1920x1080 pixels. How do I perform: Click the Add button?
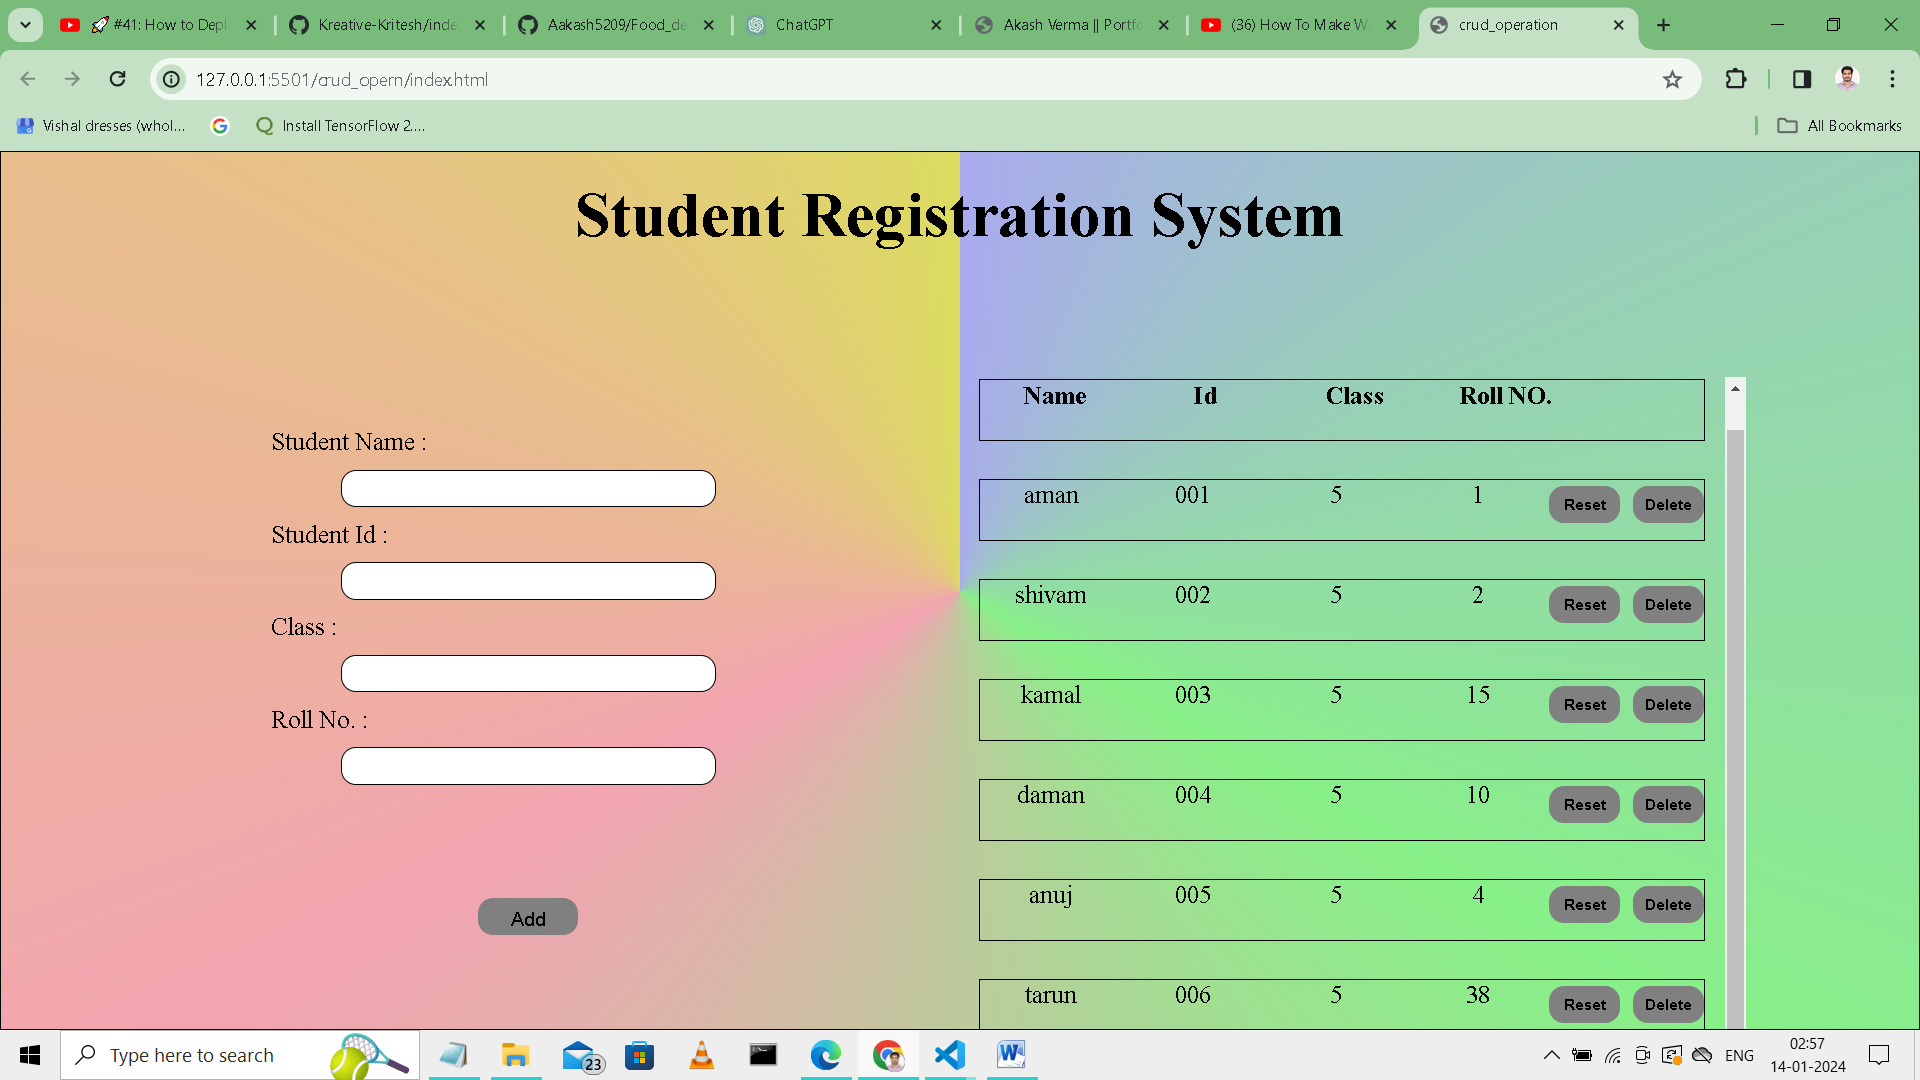pyautogui.click(x=528, y=917)
